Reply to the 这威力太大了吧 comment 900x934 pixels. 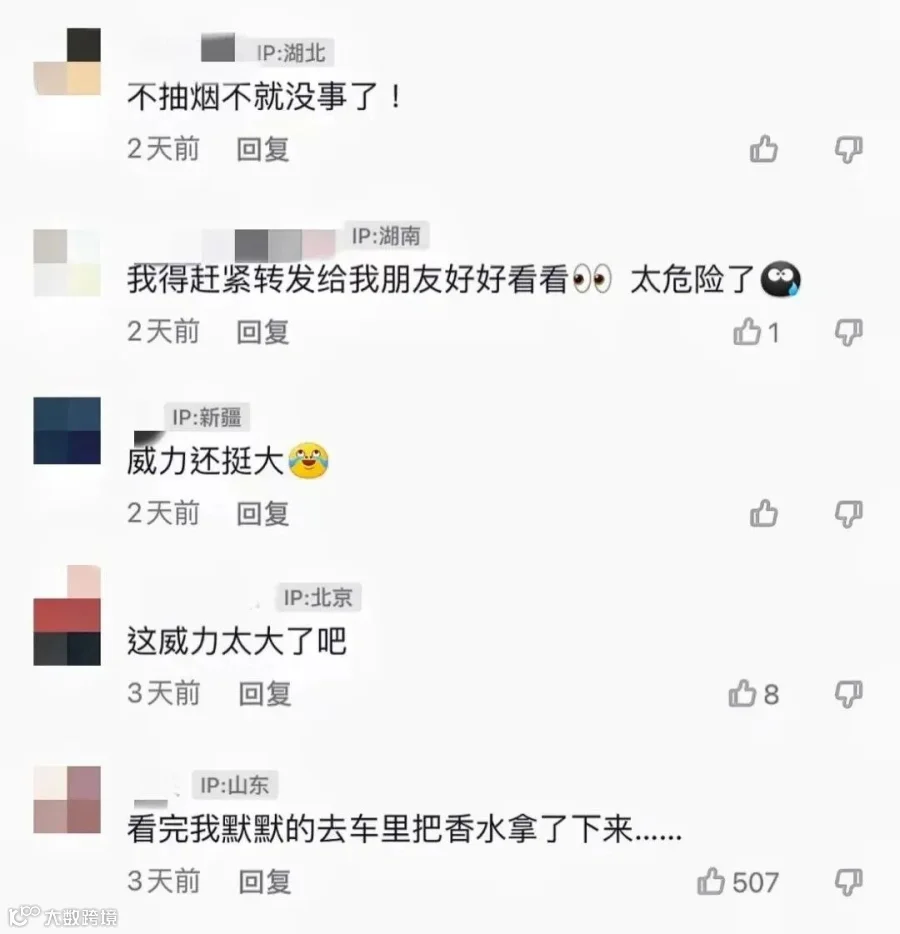tap(265, 694)
